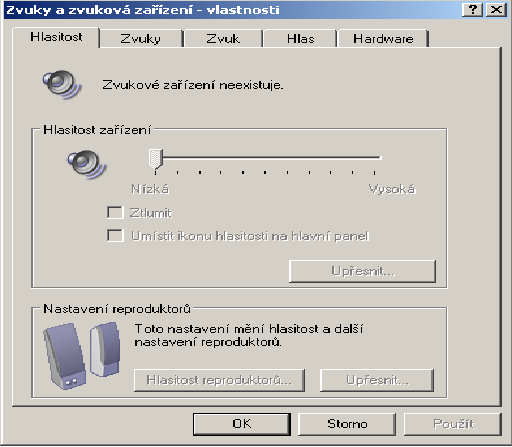Tick the Ztlumit mute checkbox
Screen dimensions: 512x447
tap(115, 213)
